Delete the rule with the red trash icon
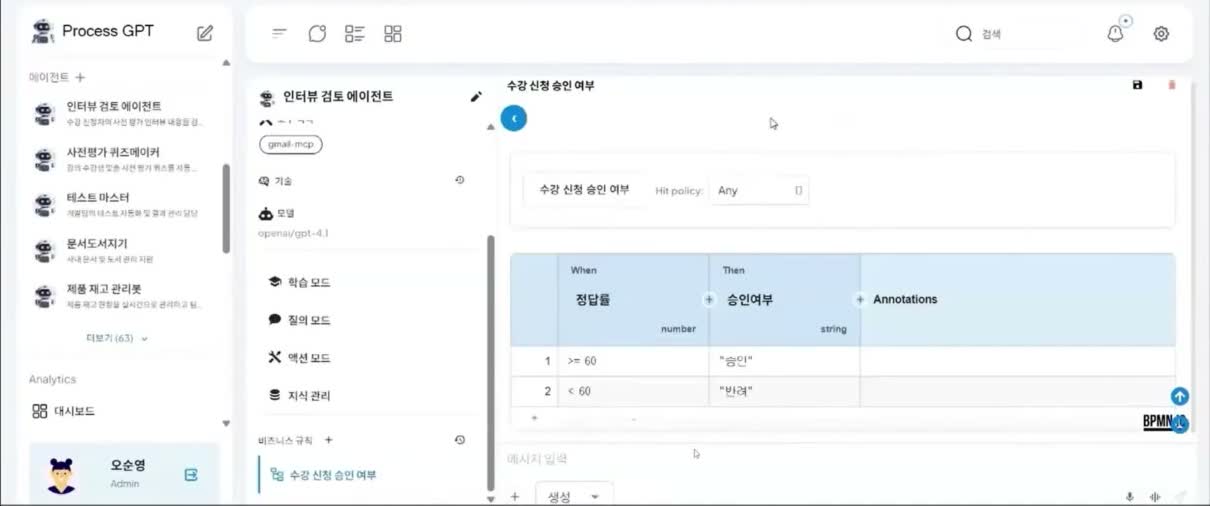The width and height of the screenshot is (1210, 506). point(1172,86)
